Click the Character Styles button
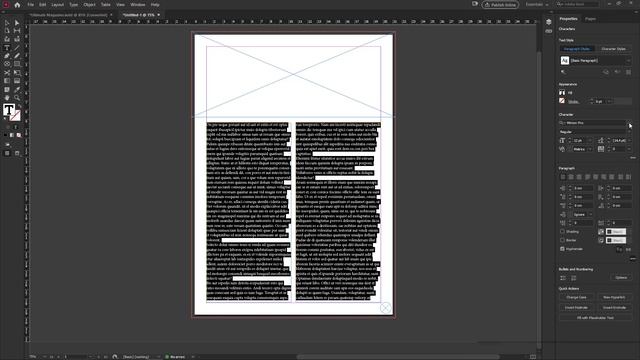This screenshot has height=360, width=640. pos(613,49)
